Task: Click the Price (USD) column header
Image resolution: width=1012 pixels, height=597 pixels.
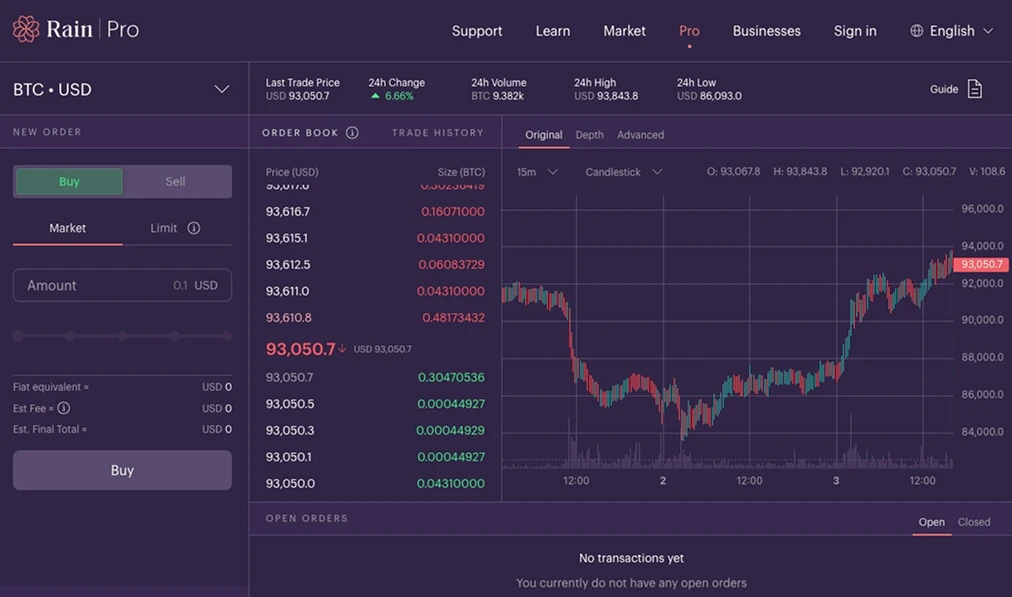Action: coord(292,172)
